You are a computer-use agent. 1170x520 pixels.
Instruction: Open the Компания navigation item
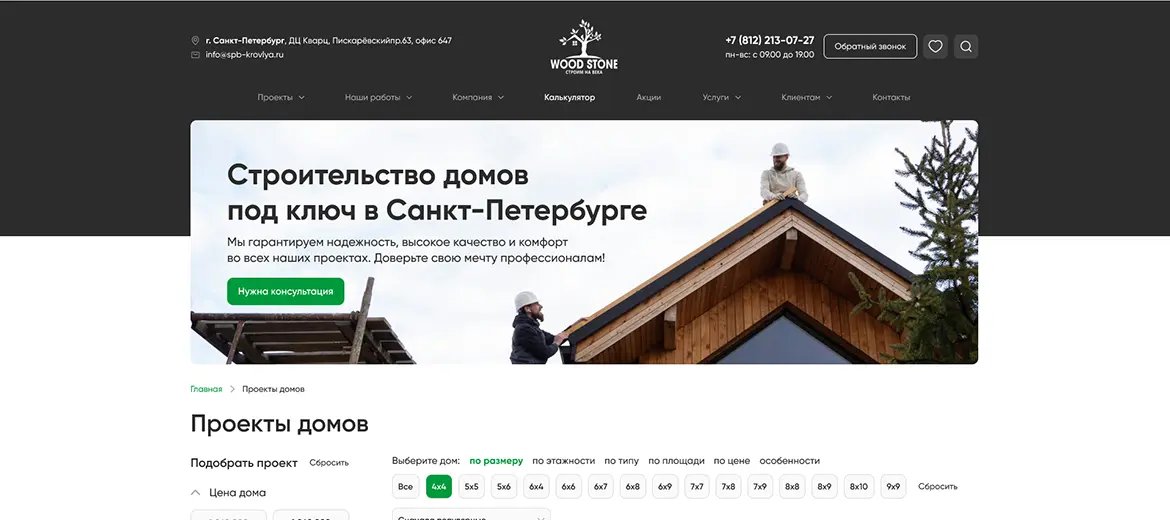pyautogui.click(x=472, y=98)
